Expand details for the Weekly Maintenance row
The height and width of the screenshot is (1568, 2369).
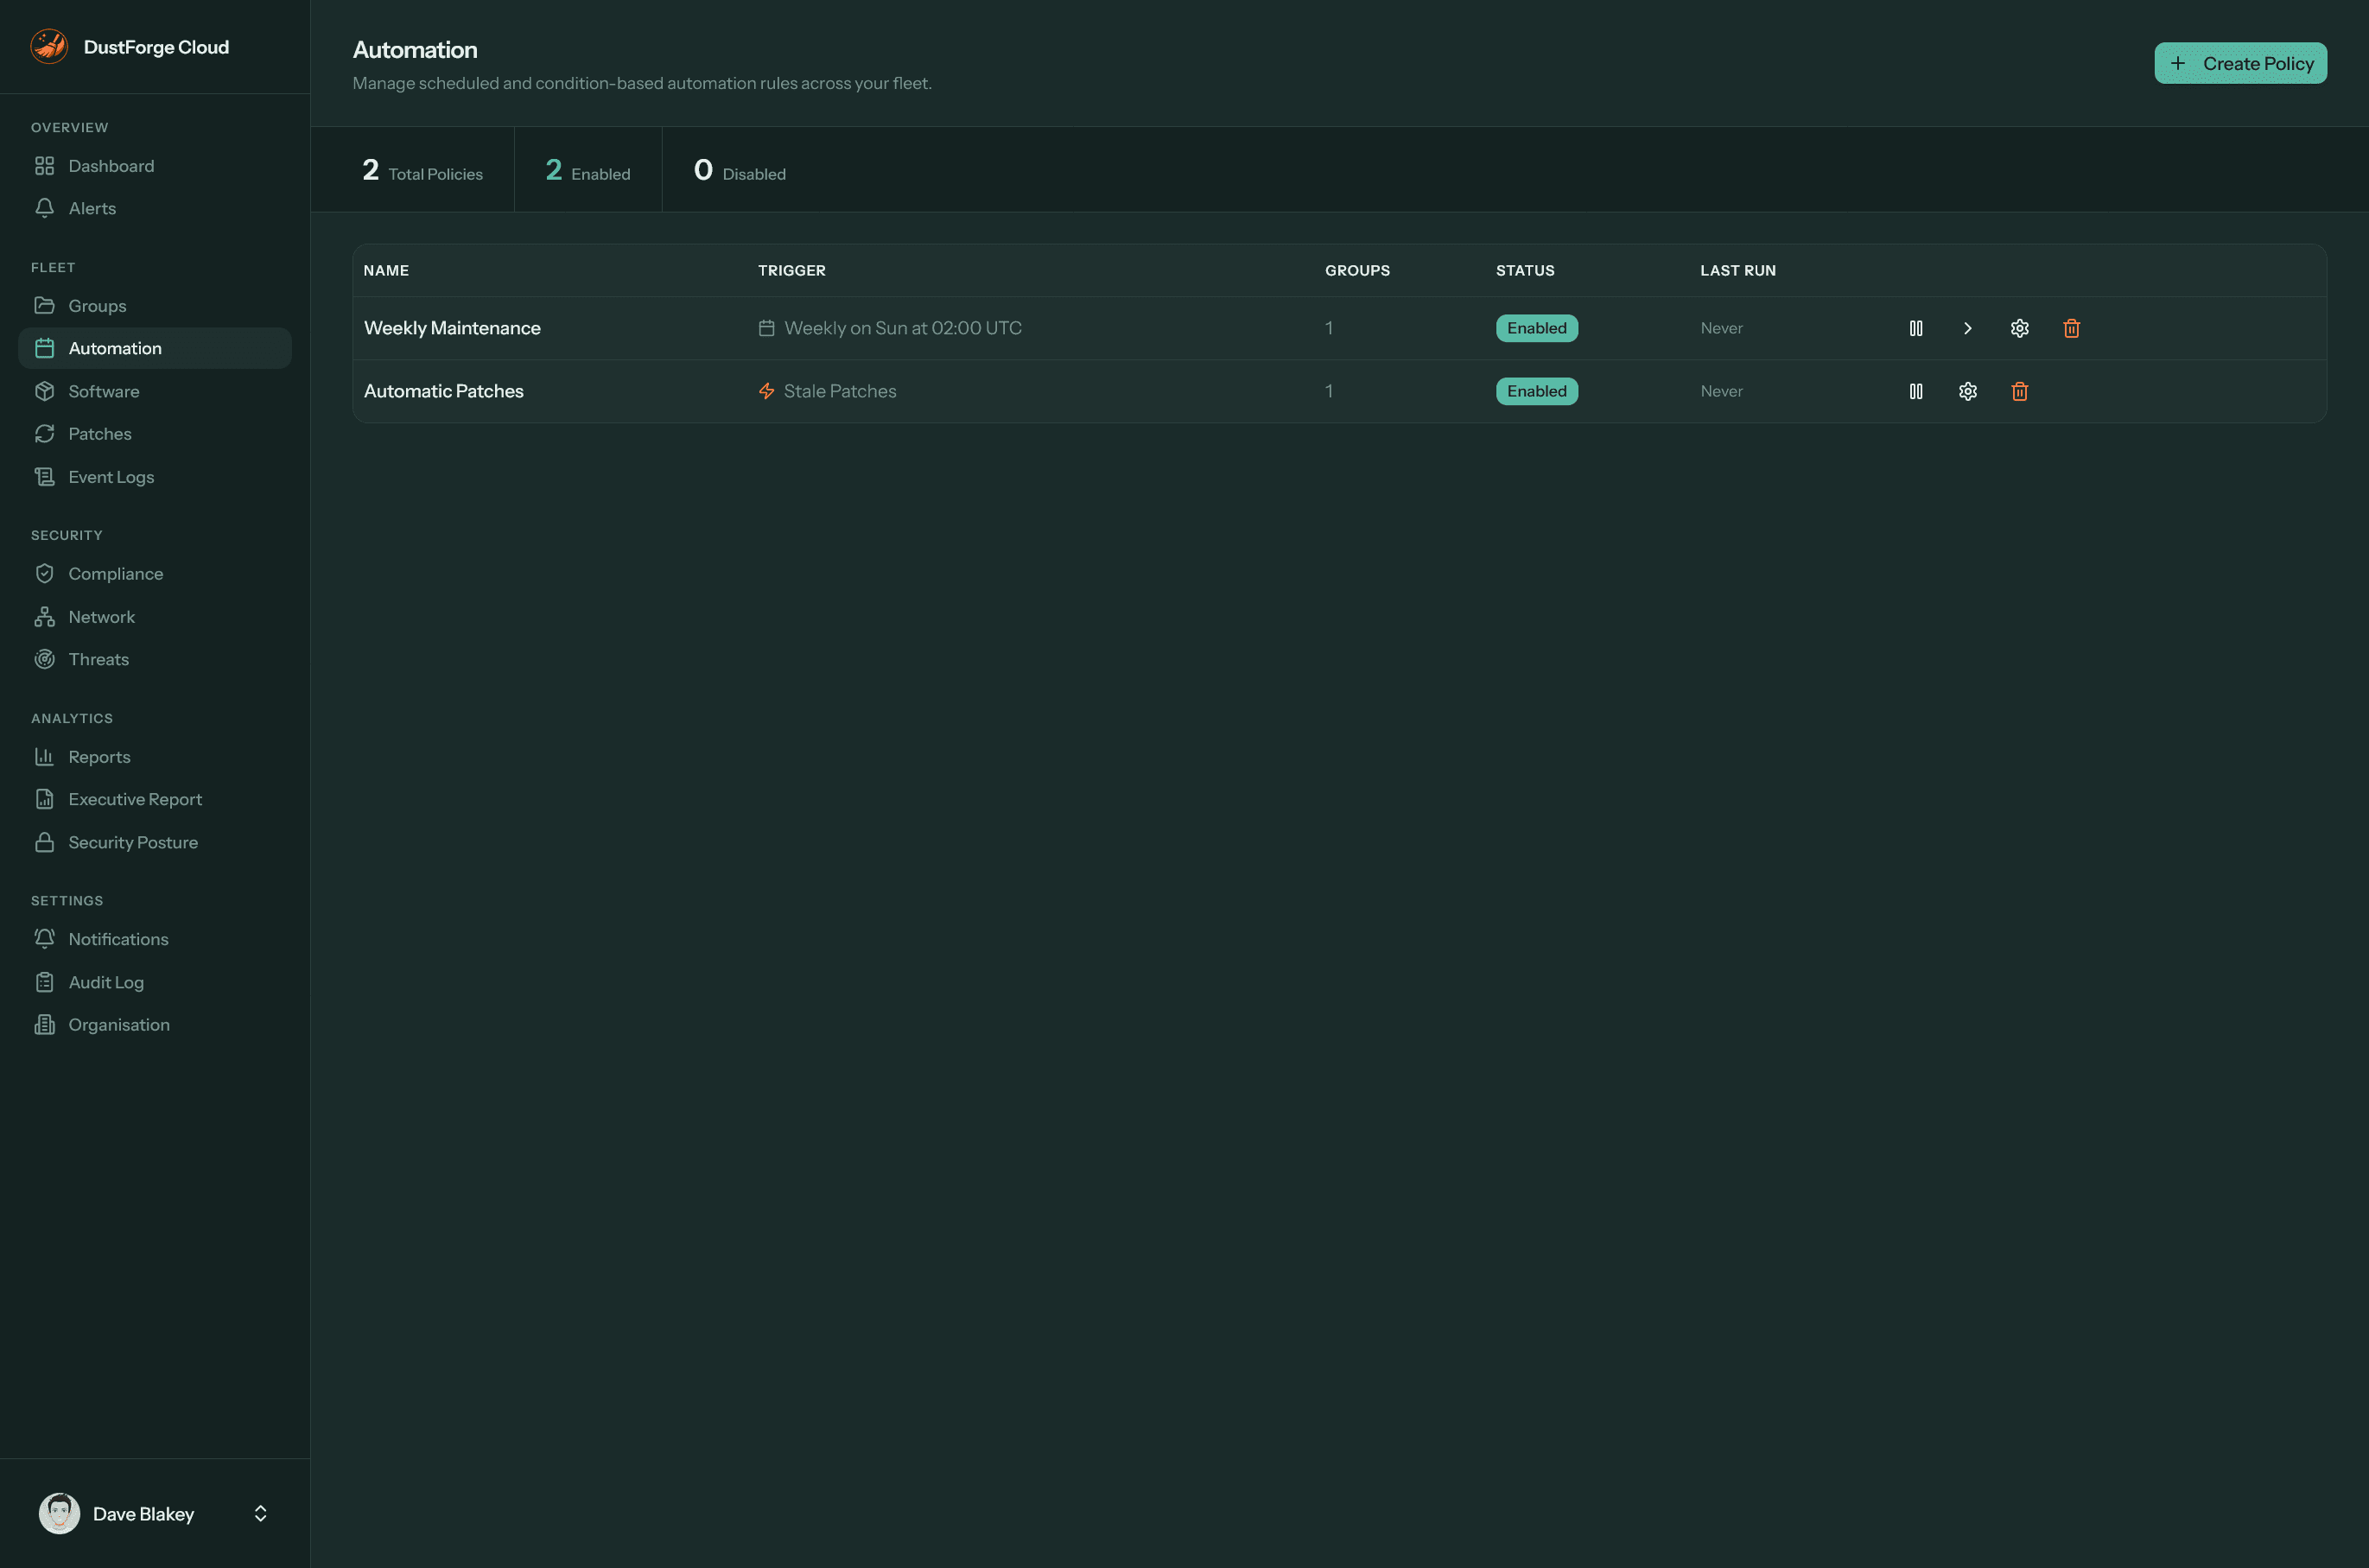[x=1967, y=328]
